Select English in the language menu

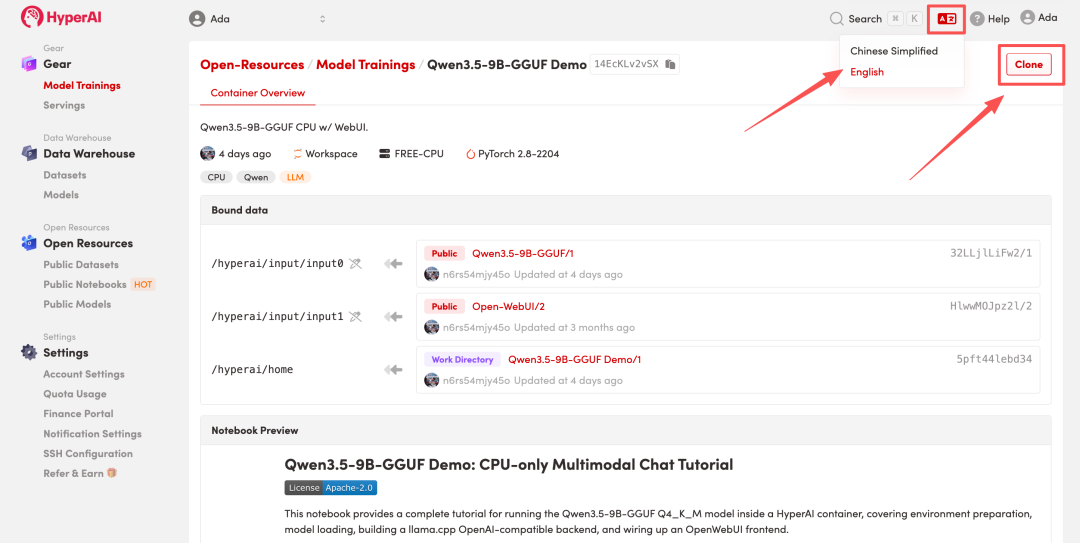click(x=866, y=72)
